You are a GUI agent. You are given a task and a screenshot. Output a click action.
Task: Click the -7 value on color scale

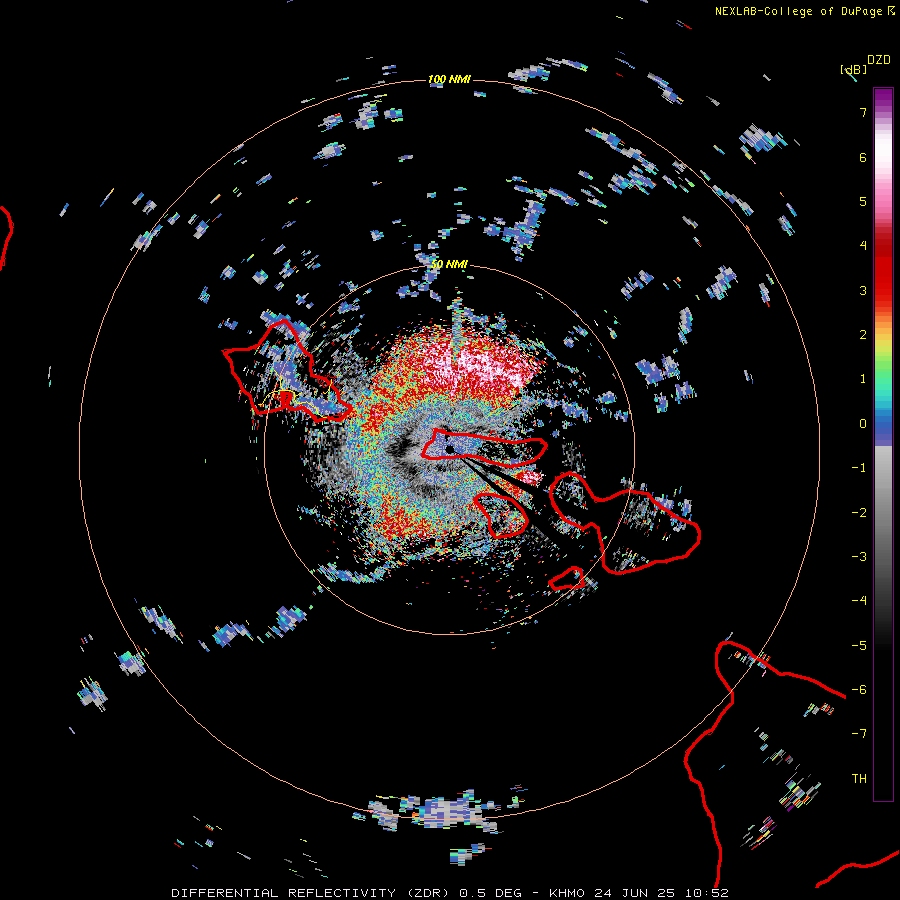click(859, 734)
